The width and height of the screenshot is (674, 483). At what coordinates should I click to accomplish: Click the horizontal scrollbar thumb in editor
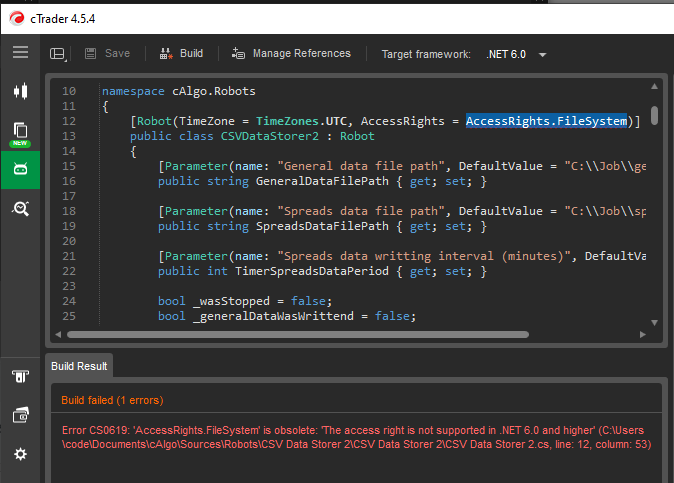(x=298, y=334)
